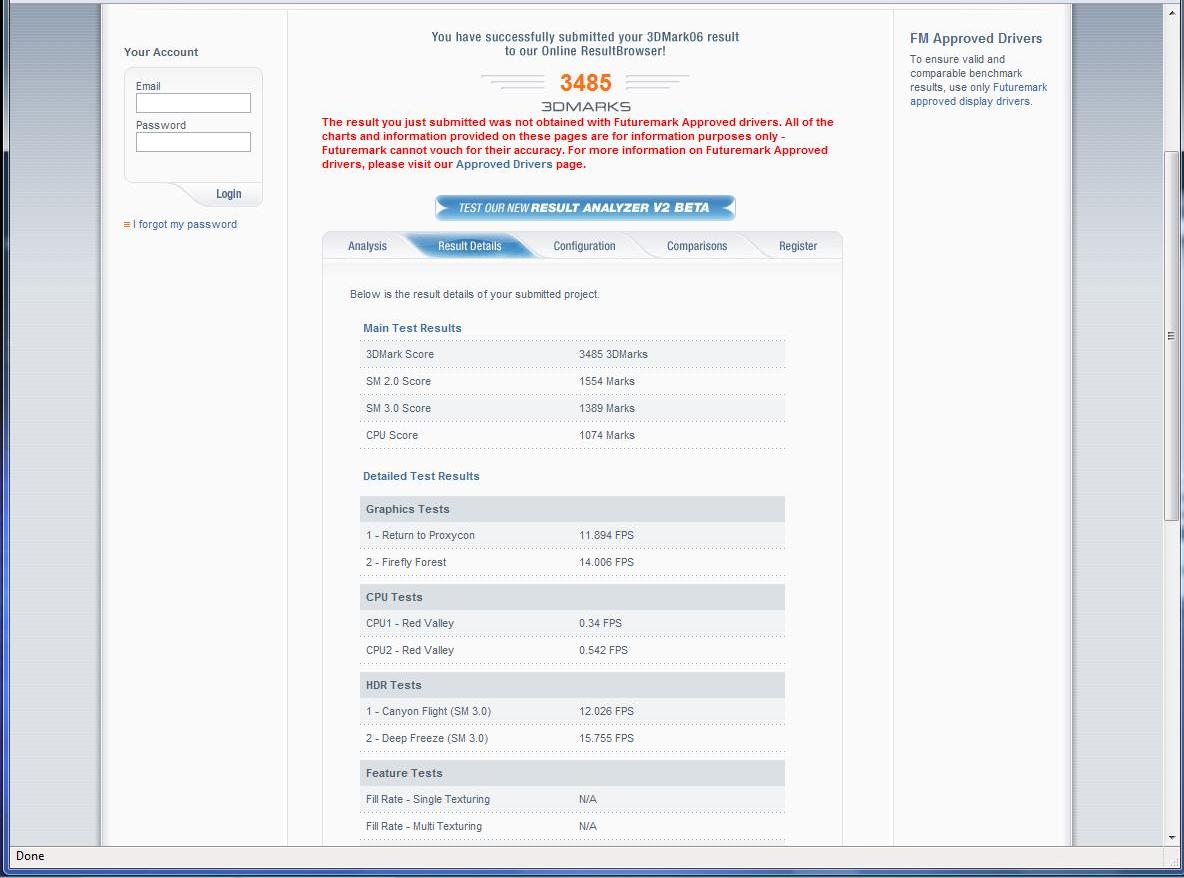This screenshot has height=878, width=1184.
Task: Click 'CPU2 - Red Valley' row label
Action: pyautogui.click(x=409, y=651)
